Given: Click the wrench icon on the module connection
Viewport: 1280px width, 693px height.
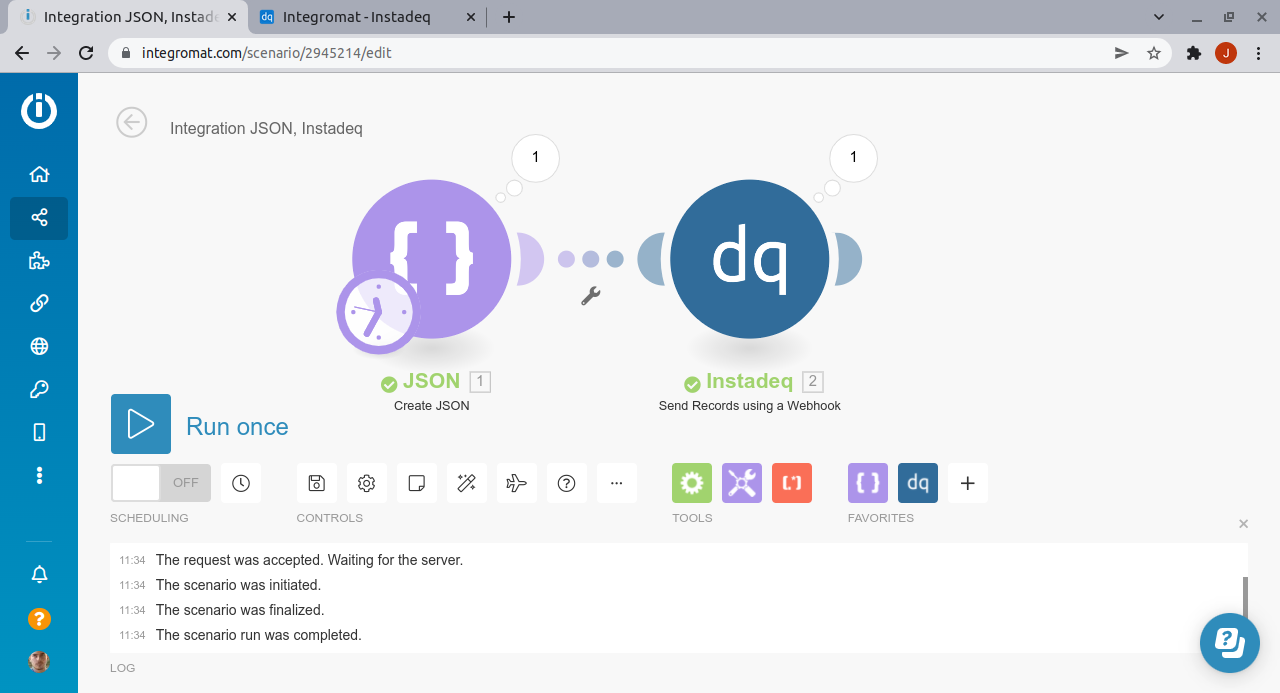Looking at the screenshot, I should click(x=590, y=295).
